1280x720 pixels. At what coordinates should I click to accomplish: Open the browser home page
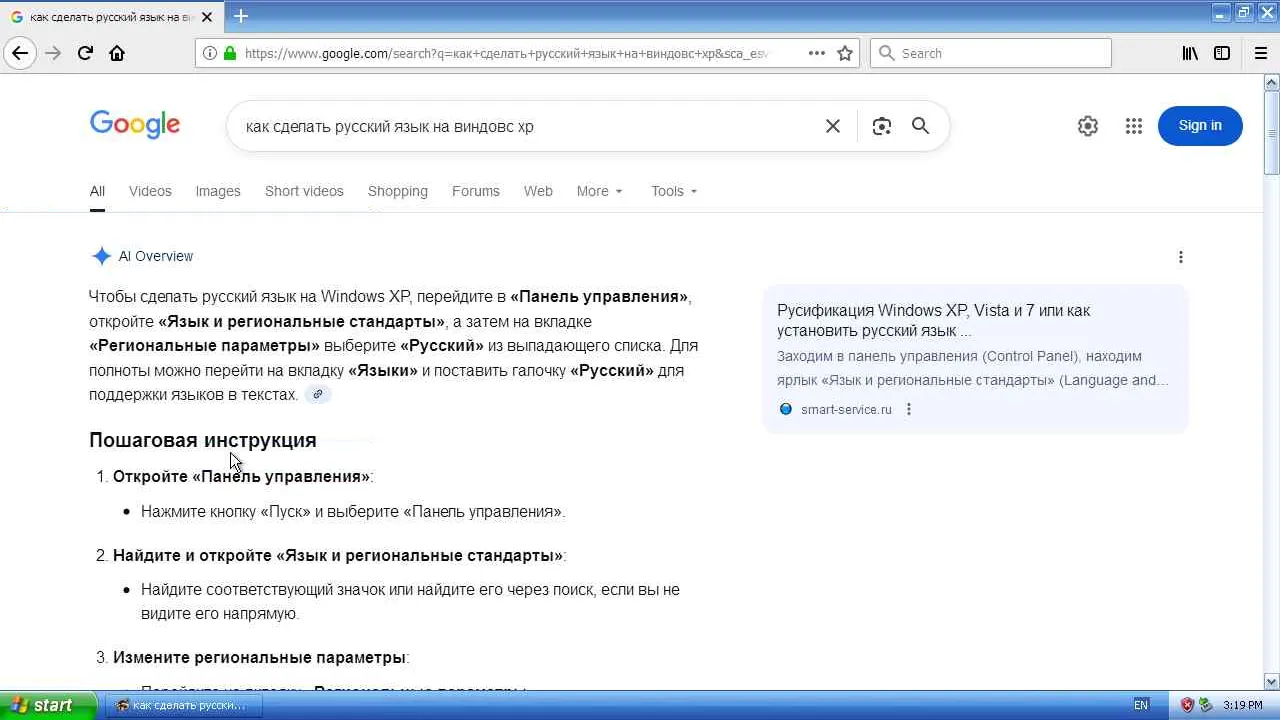point(117,53)
